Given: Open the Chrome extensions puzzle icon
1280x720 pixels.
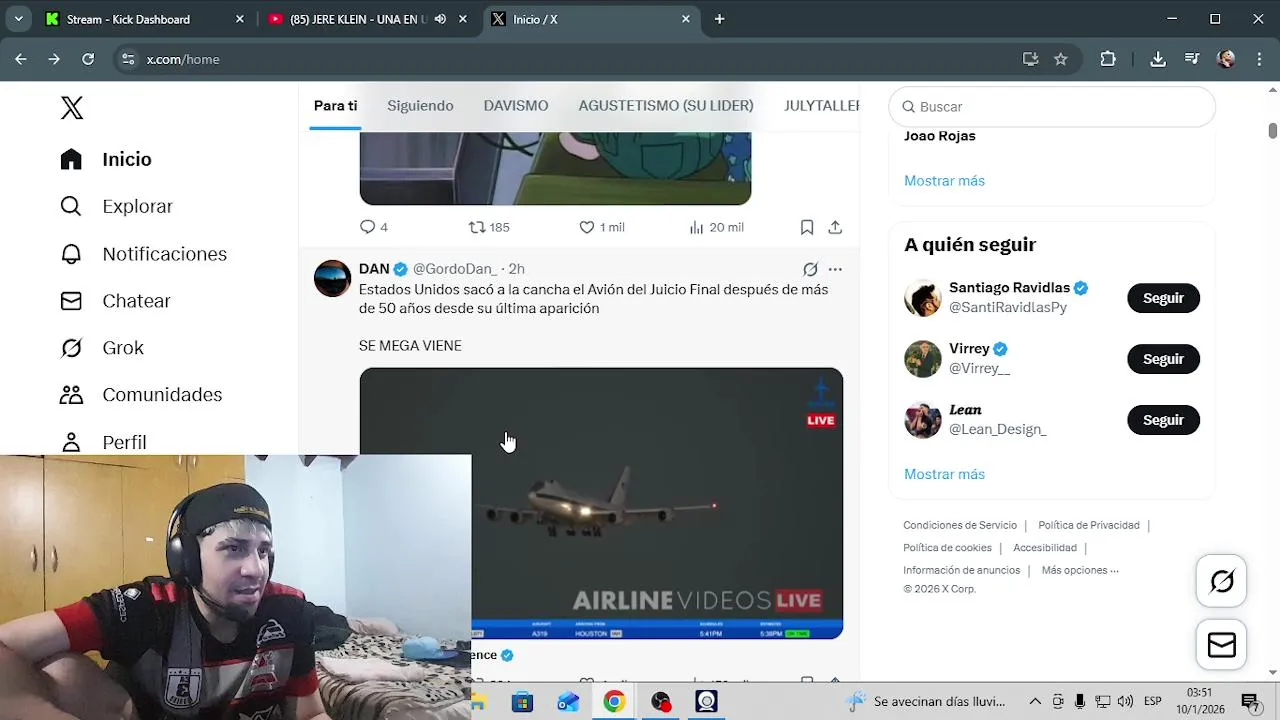Looking at the screenshot, I should 1108,59.
